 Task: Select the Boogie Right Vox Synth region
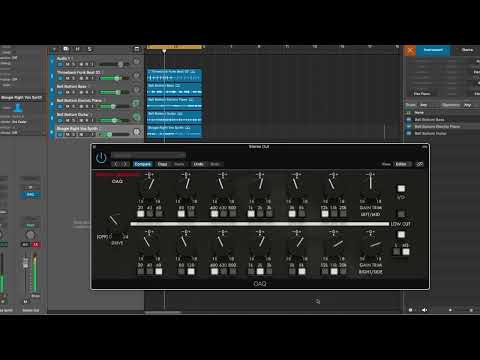tap(174, 131)
